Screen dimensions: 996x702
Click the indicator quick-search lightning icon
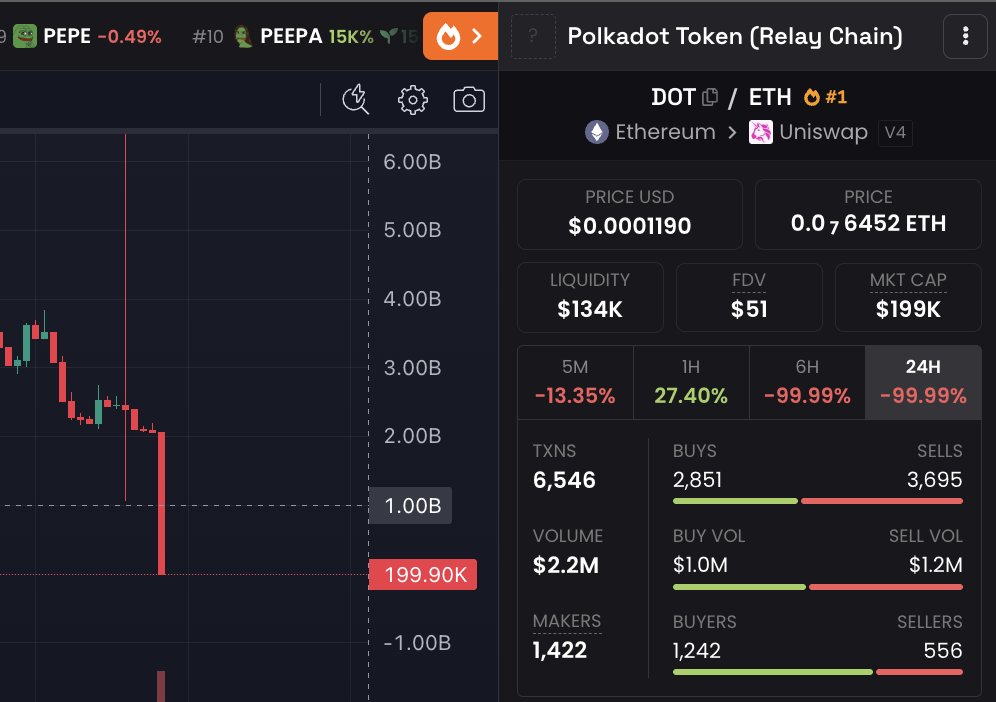(356, 99)
